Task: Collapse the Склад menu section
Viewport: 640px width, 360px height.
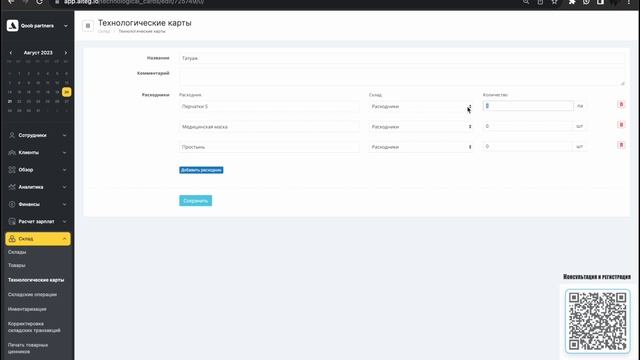Action: [x=64, y=239]
